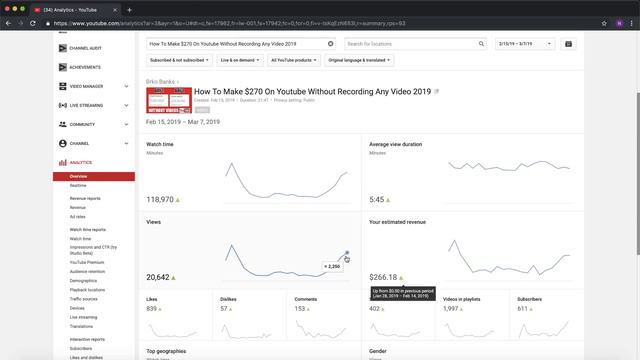Click the Videos in playlists card
Screen dimensions: 640x360
click(x=473, y=316)
